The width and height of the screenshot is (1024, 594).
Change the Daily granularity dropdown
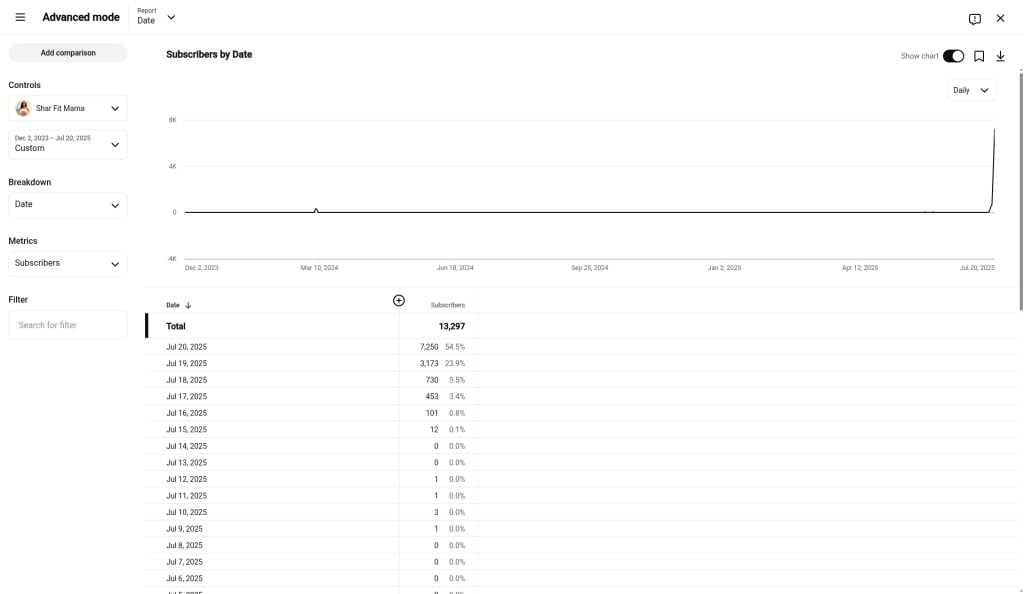(972, 90)
